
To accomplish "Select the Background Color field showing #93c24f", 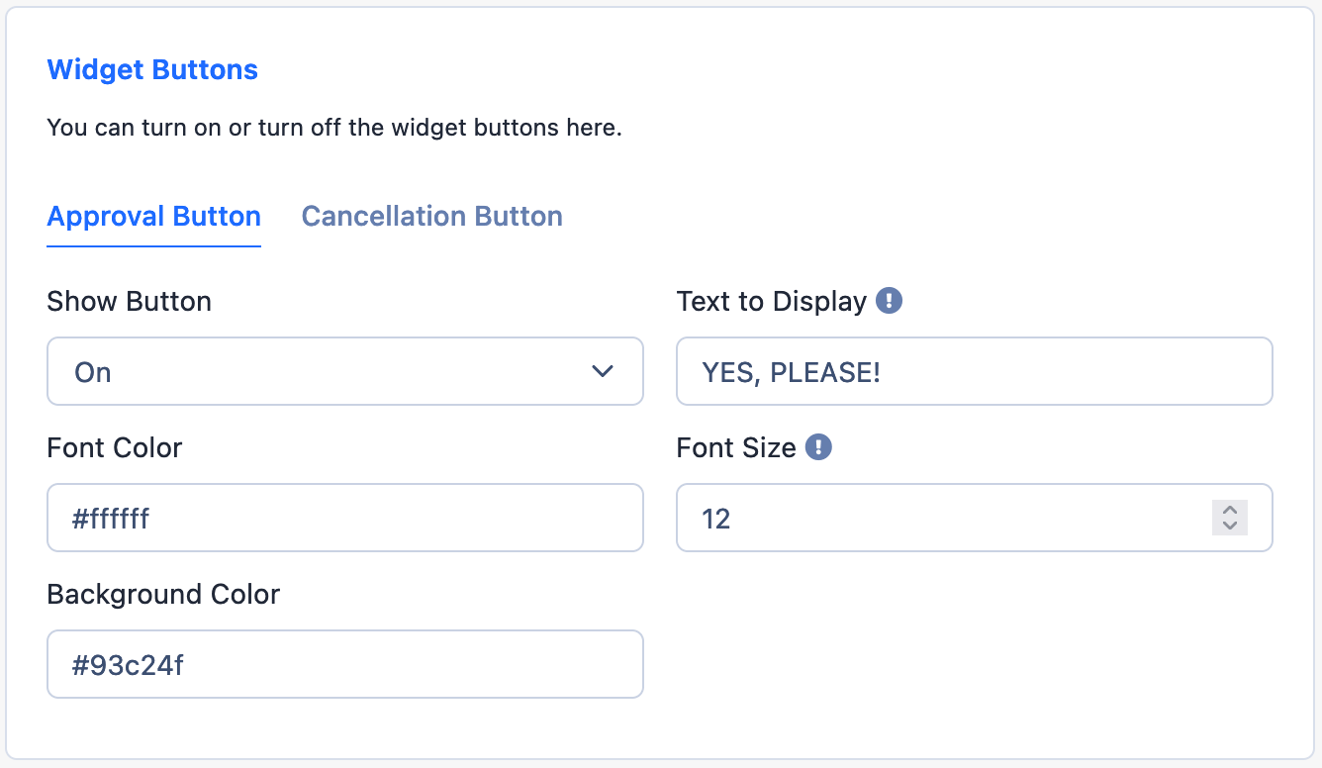I will (x=345, y=664).
